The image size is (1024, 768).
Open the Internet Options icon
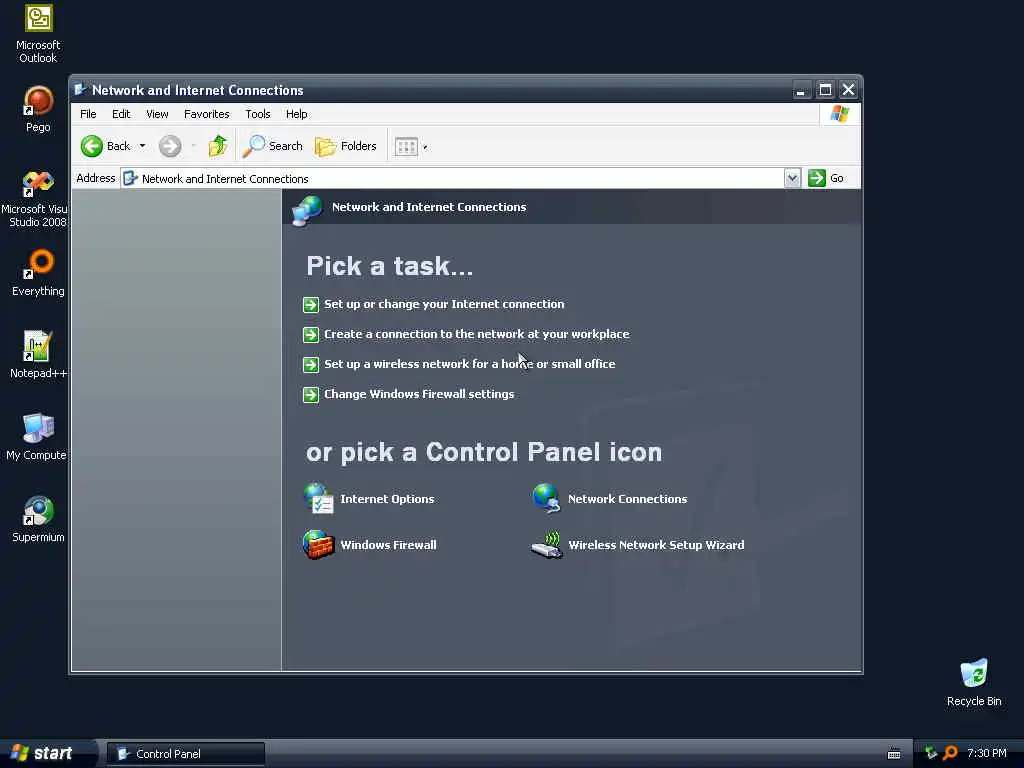coord(319,499)
